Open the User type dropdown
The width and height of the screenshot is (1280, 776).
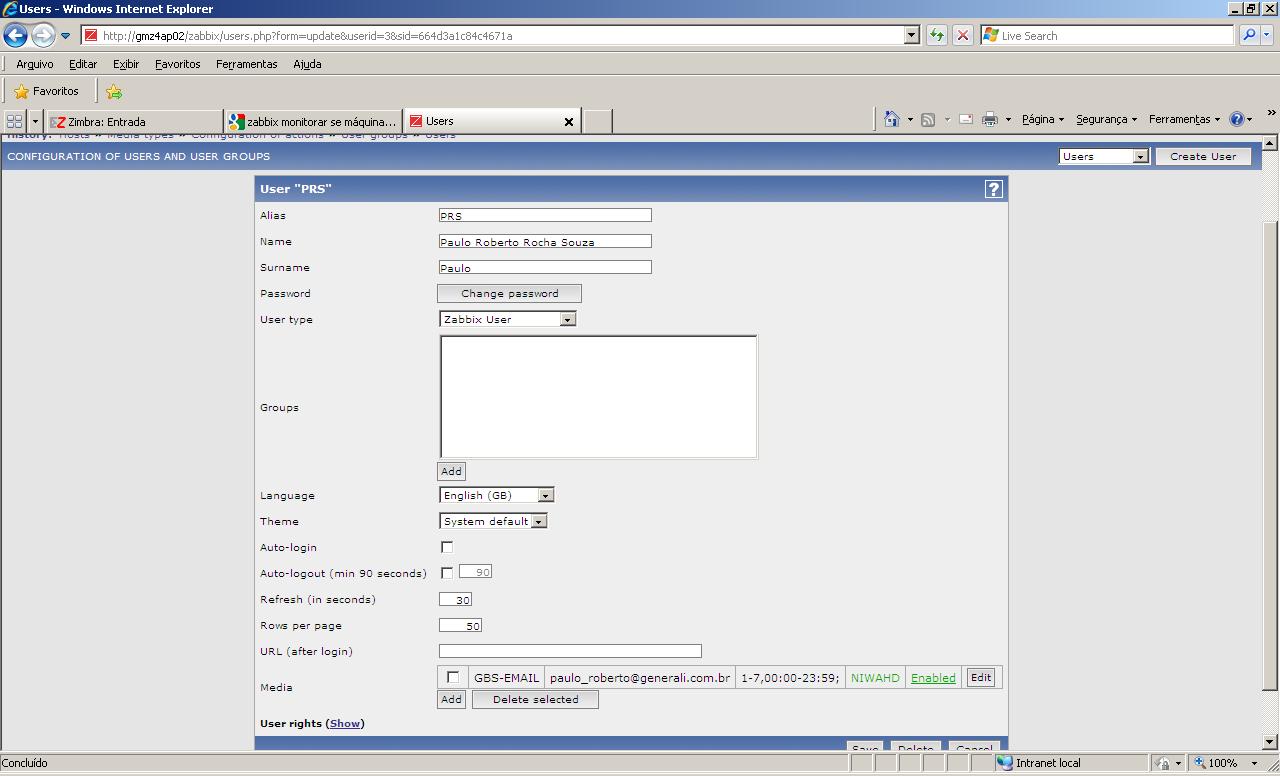(508, 319)
